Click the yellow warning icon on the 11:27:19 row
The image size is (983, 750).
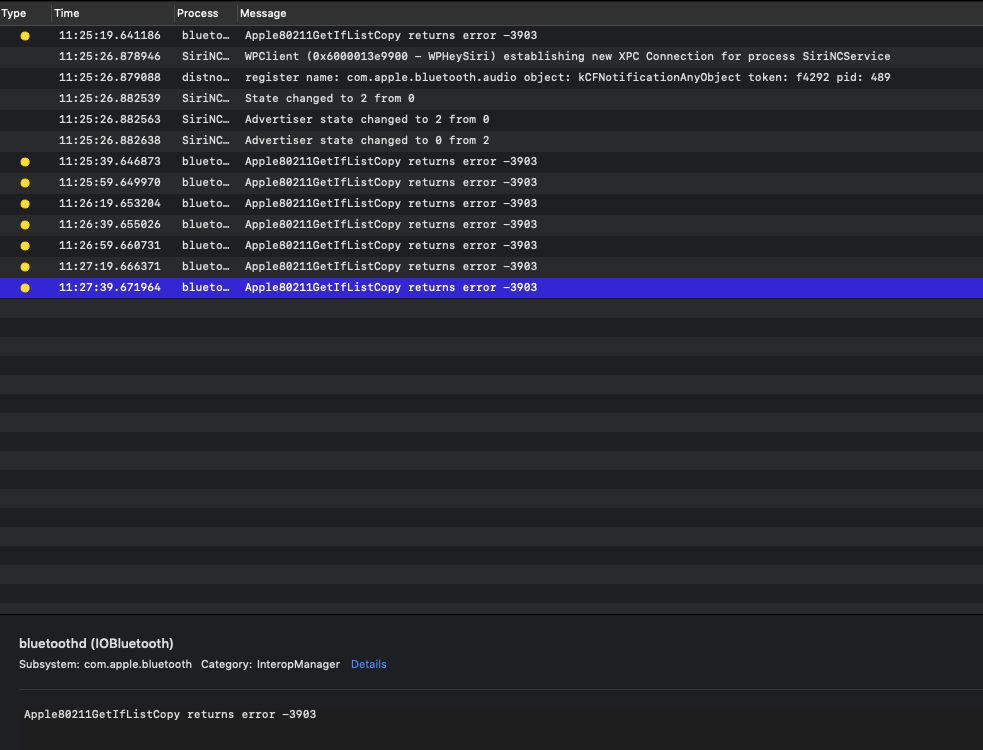24,266
